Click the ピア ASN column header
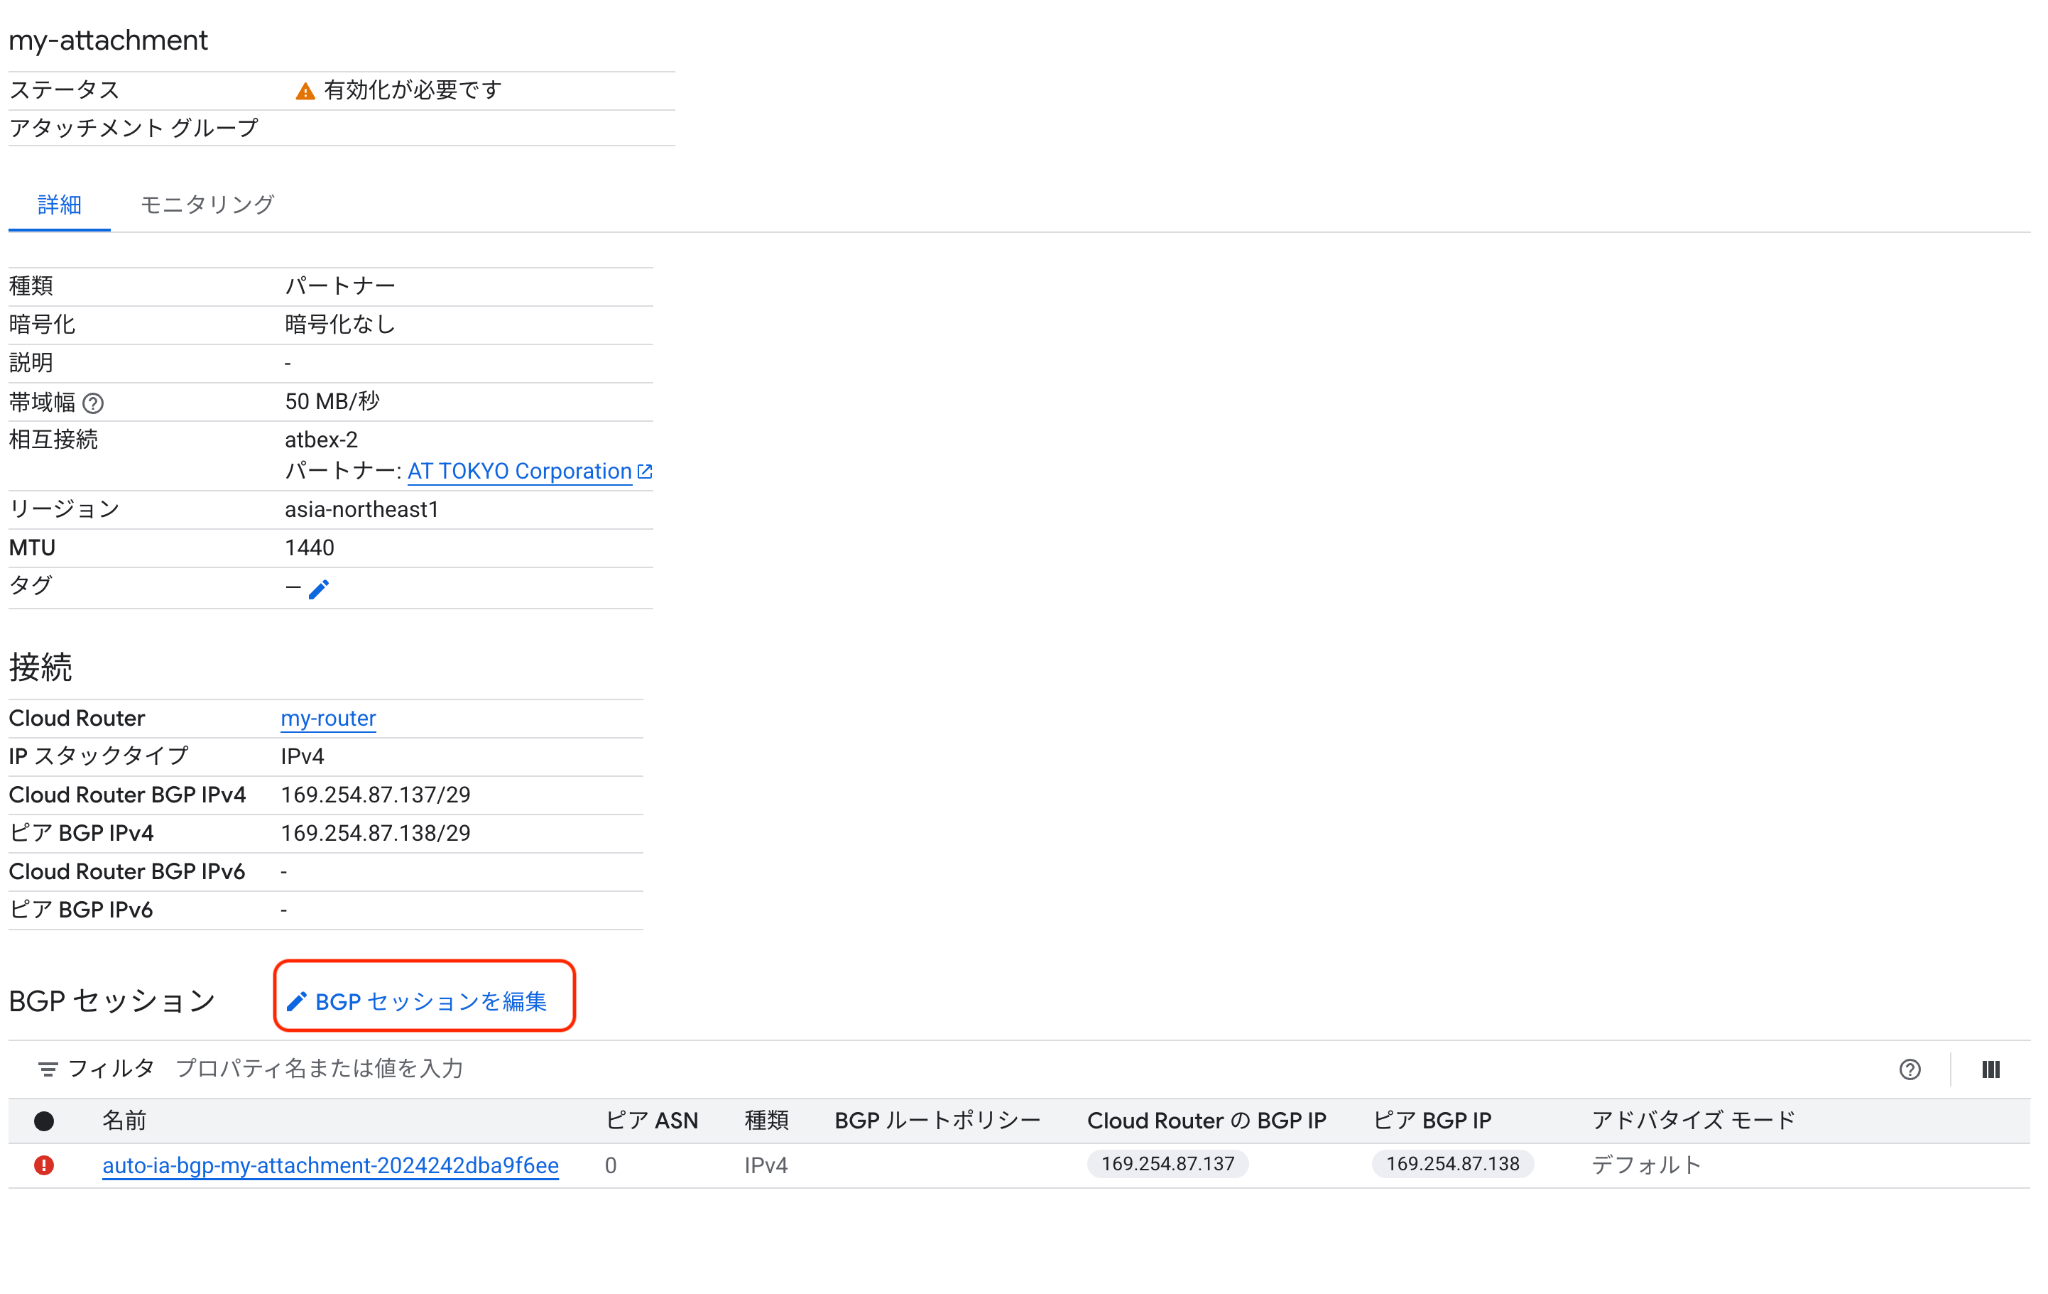 651,1120
